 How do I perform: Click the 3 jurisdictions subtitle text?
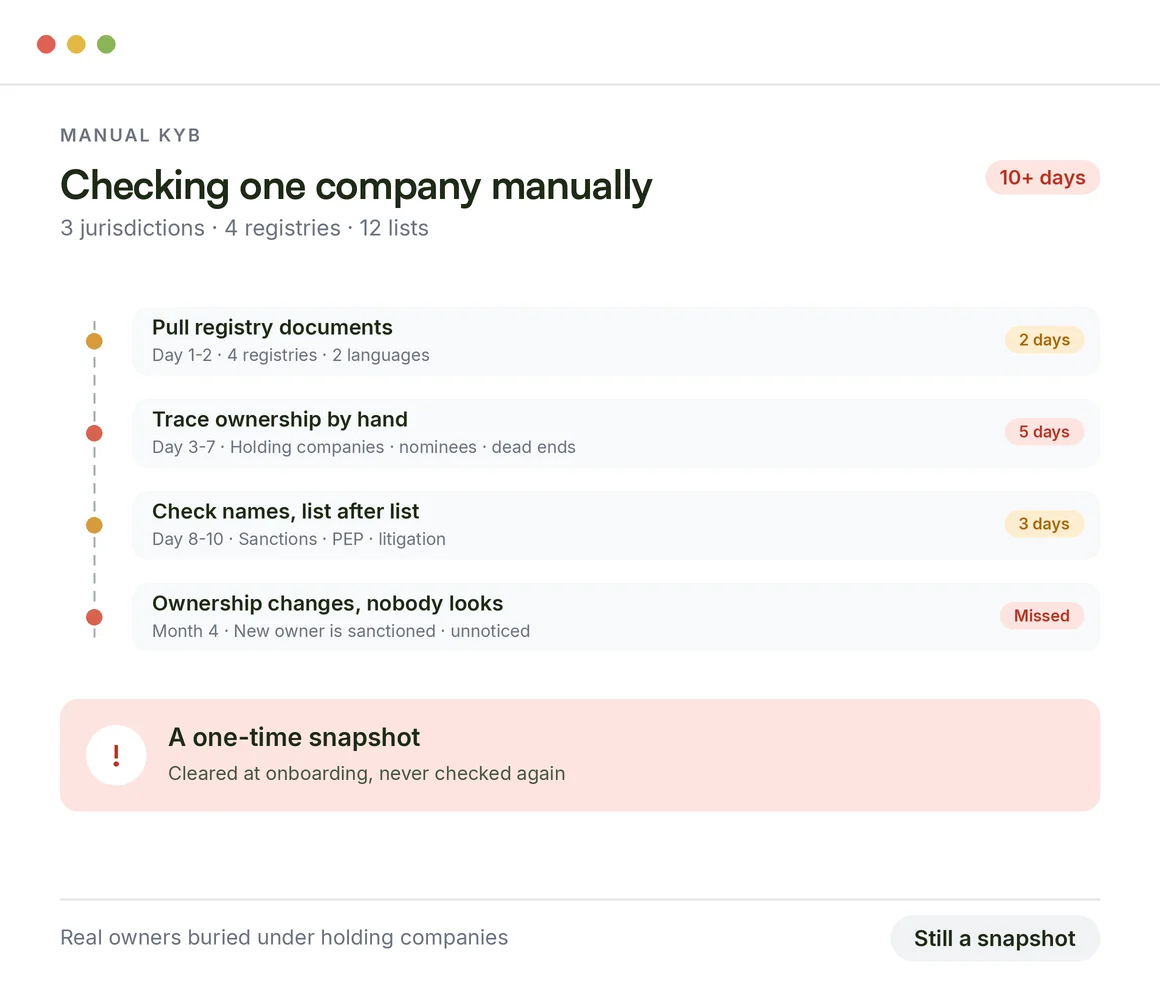pyautogui.click(x=244, y=228)
